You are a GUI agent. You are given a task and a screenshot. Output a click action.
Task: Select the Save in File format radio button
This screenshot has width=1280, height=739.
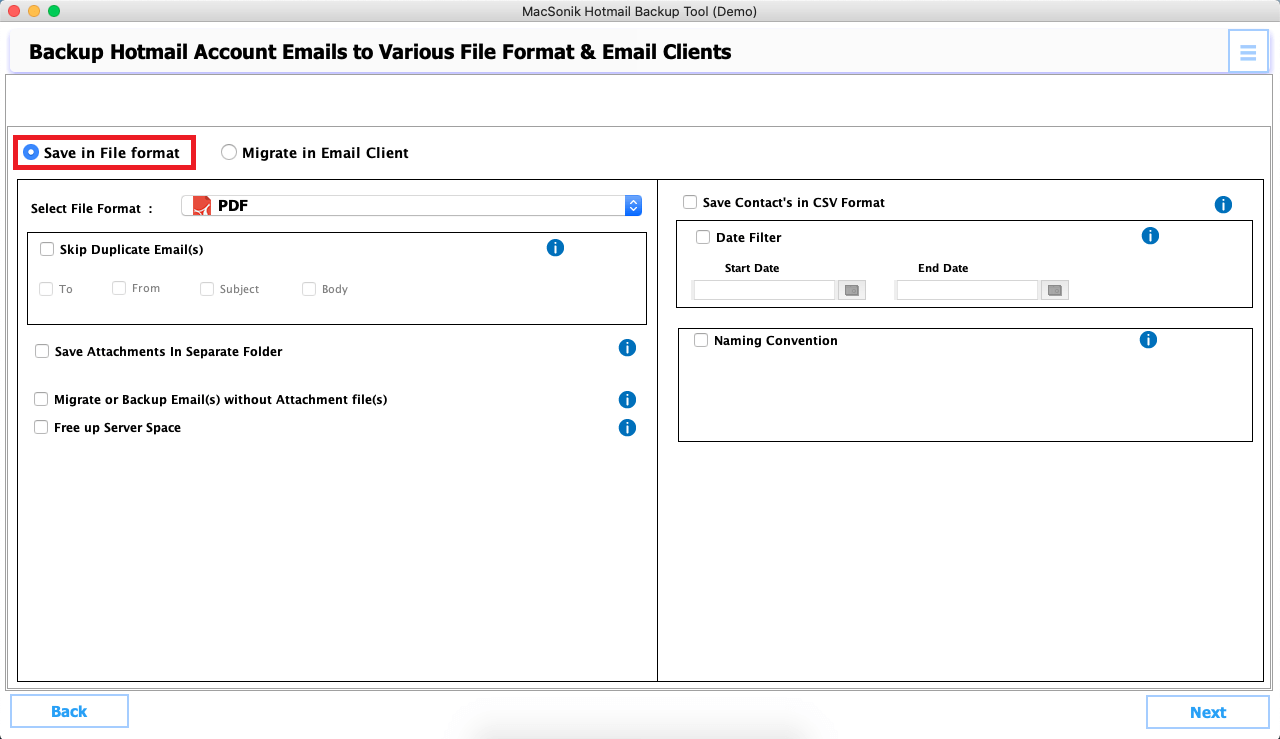[x=31, y=153]
